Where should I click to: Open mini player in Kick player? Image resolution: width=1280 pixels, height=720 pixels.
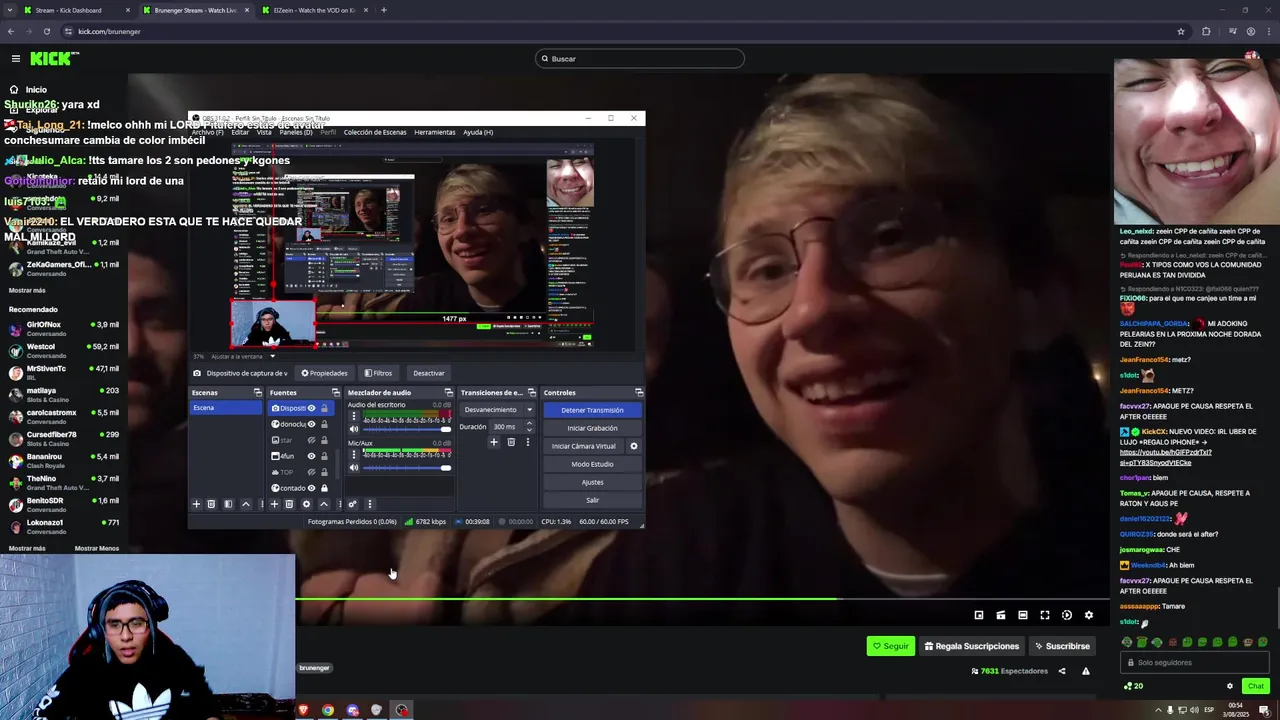[x=979, y=615]
